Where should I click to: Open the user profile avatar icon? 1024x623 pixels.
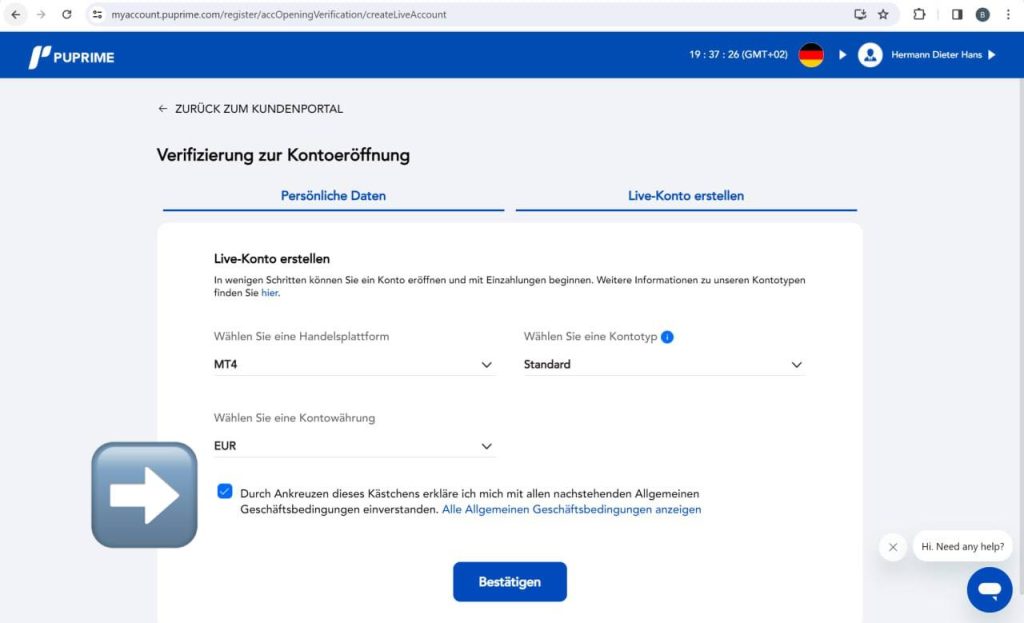[x=870, y=55]
